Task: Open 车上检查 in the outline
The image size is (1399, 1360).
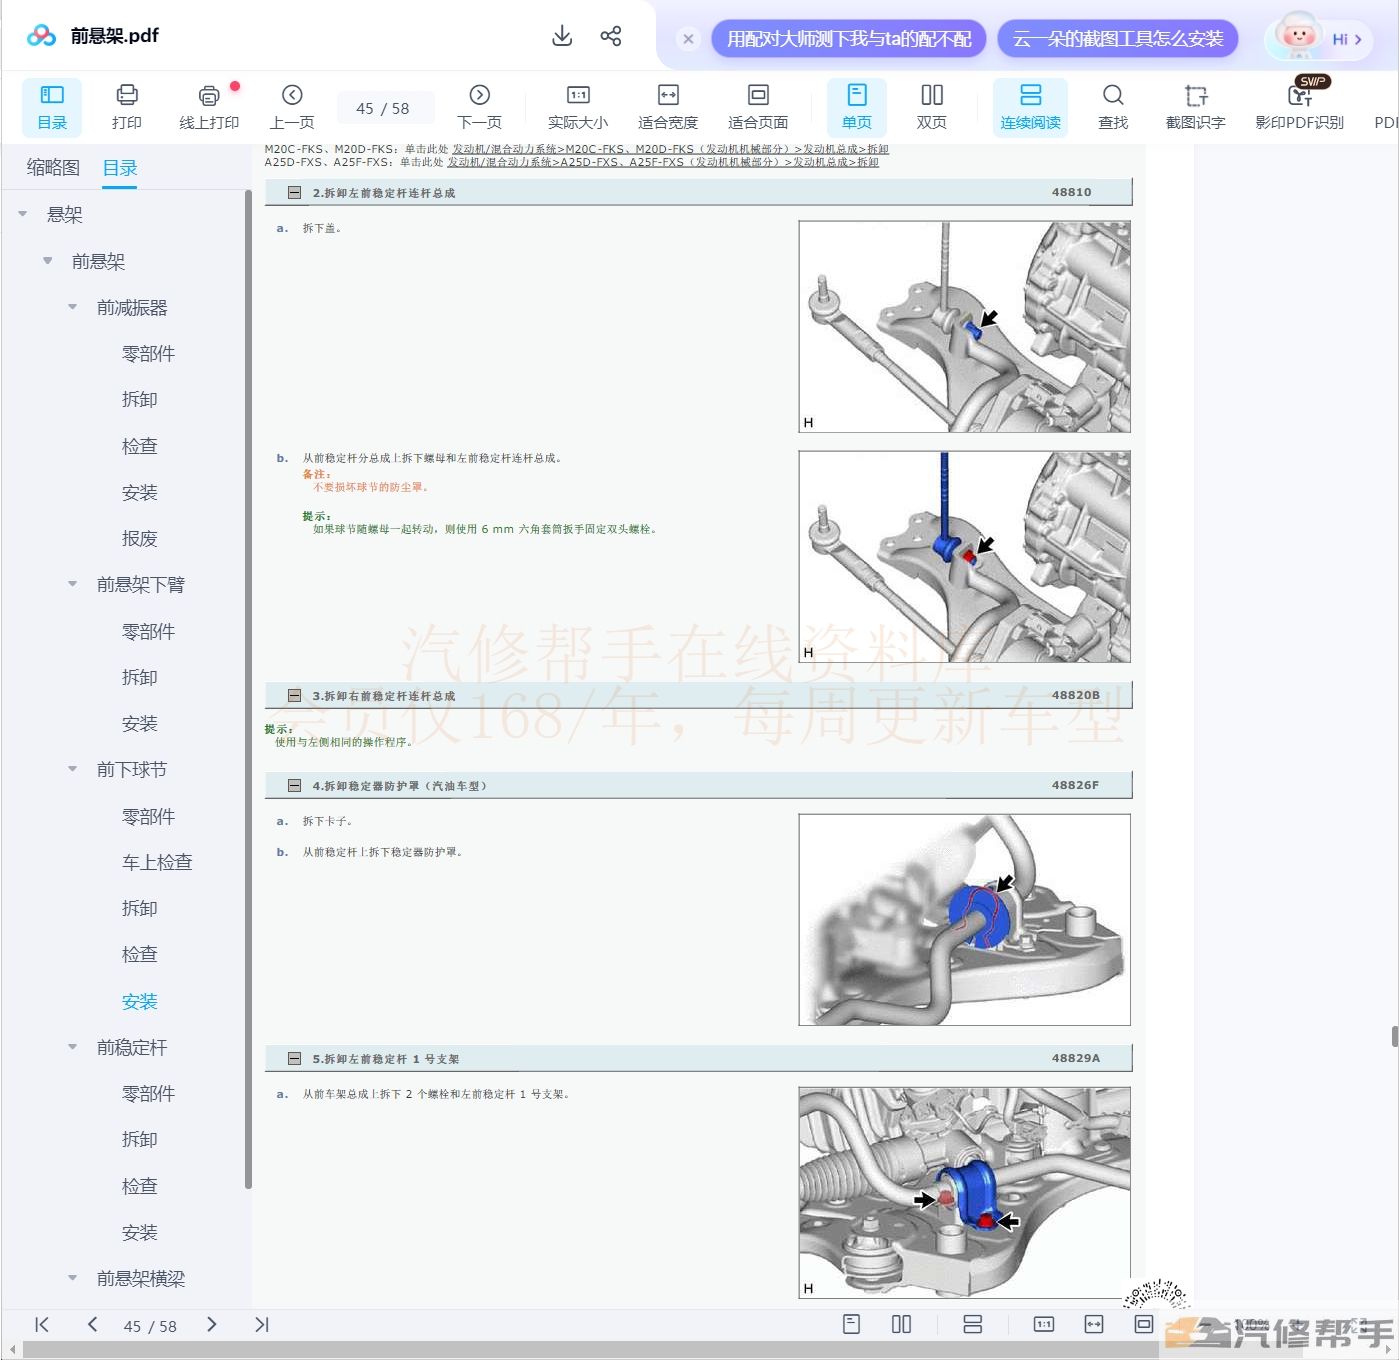Action: [x=157, y=862]
